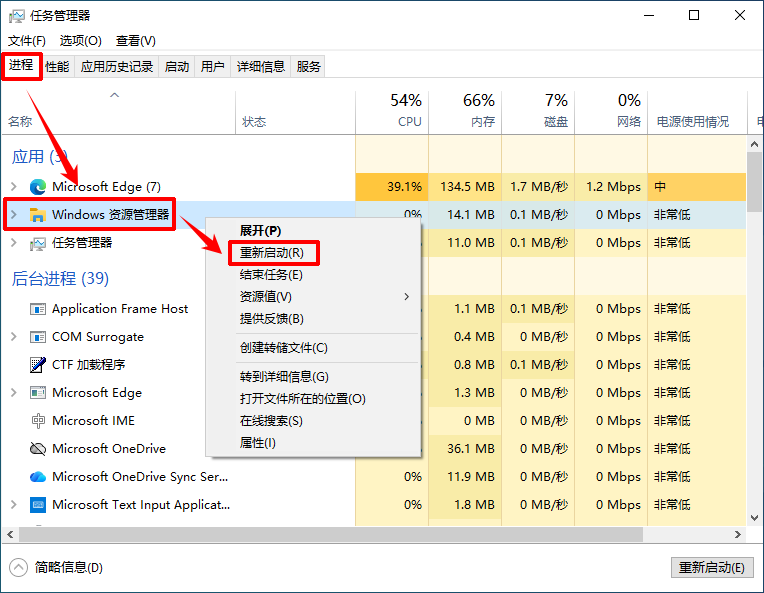Screen dimensions: 764x593
Task: Open the 选项(O) menu
Action: (x=80, y=40)
